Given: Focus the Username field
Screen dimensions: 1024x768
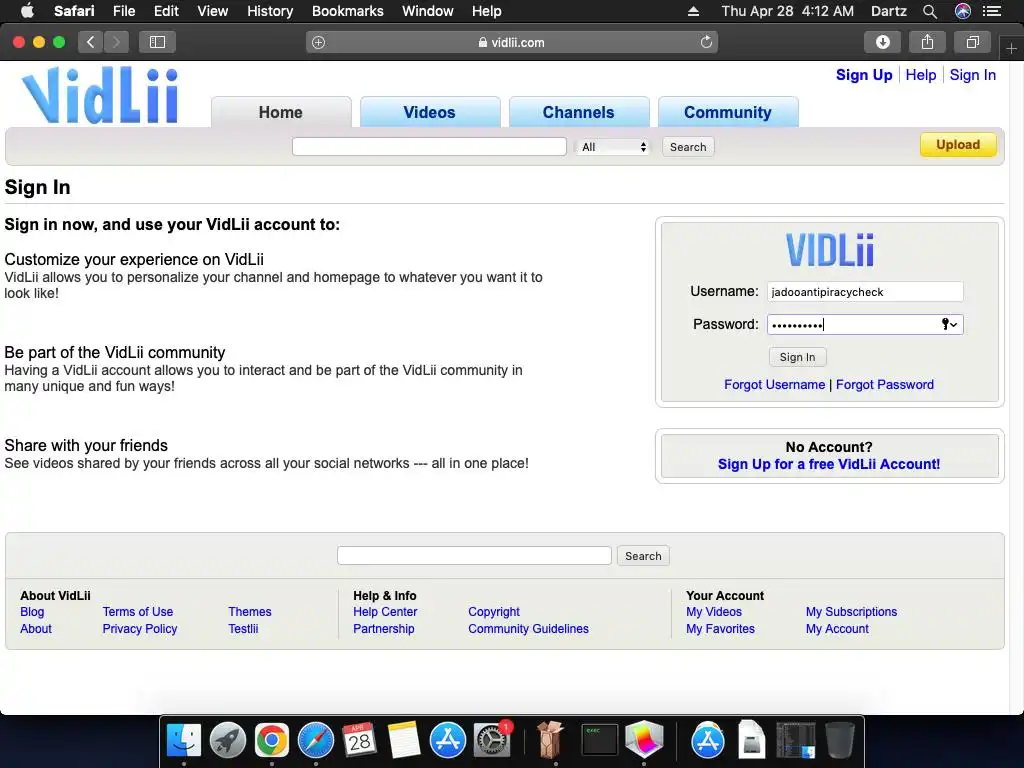Looking at the screenshot, I should click(865, 292).
